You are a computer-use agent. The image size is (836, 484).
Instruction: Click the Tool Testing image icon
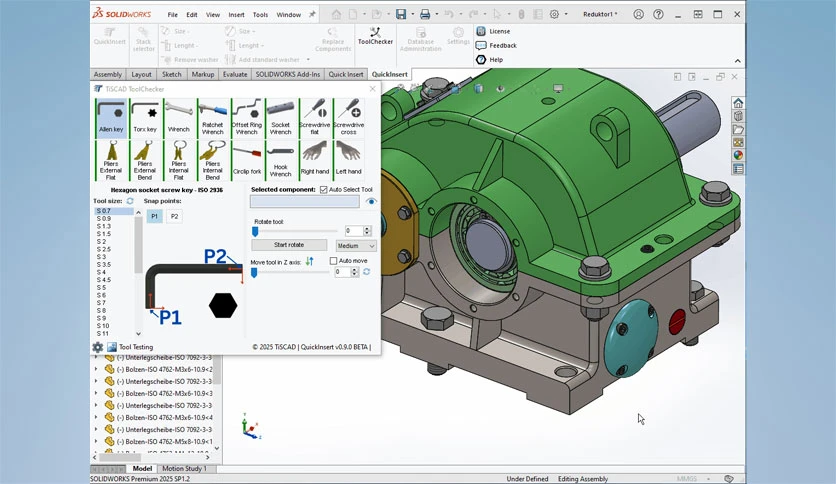[x=112, y=347]
